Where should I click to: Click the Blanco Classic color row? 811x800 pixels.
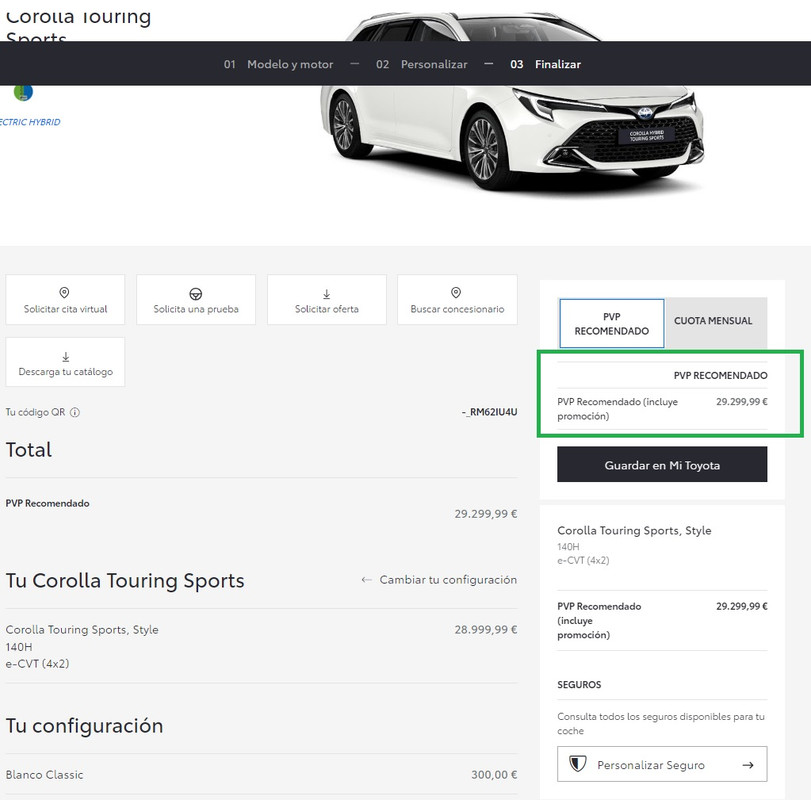261,774
